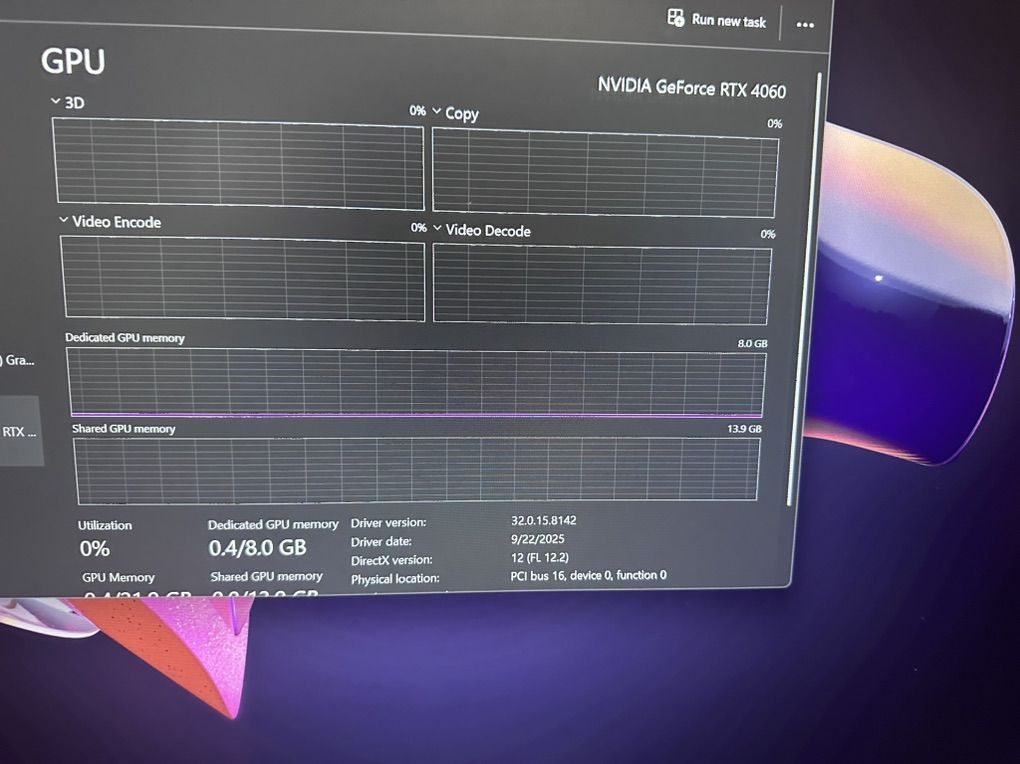Open the Video Decode engine dropdown
The image size is (1020, 764).
click(437, 229)
